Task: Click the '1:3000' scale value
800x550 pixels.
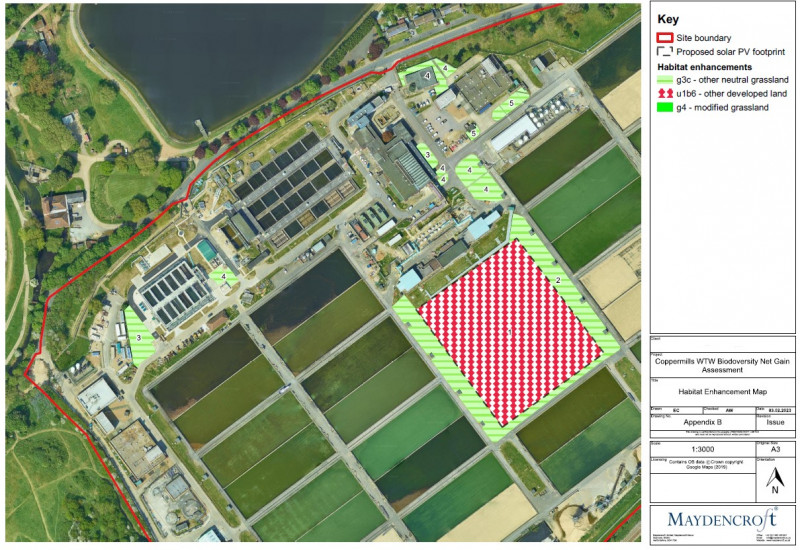Action: 703,449
